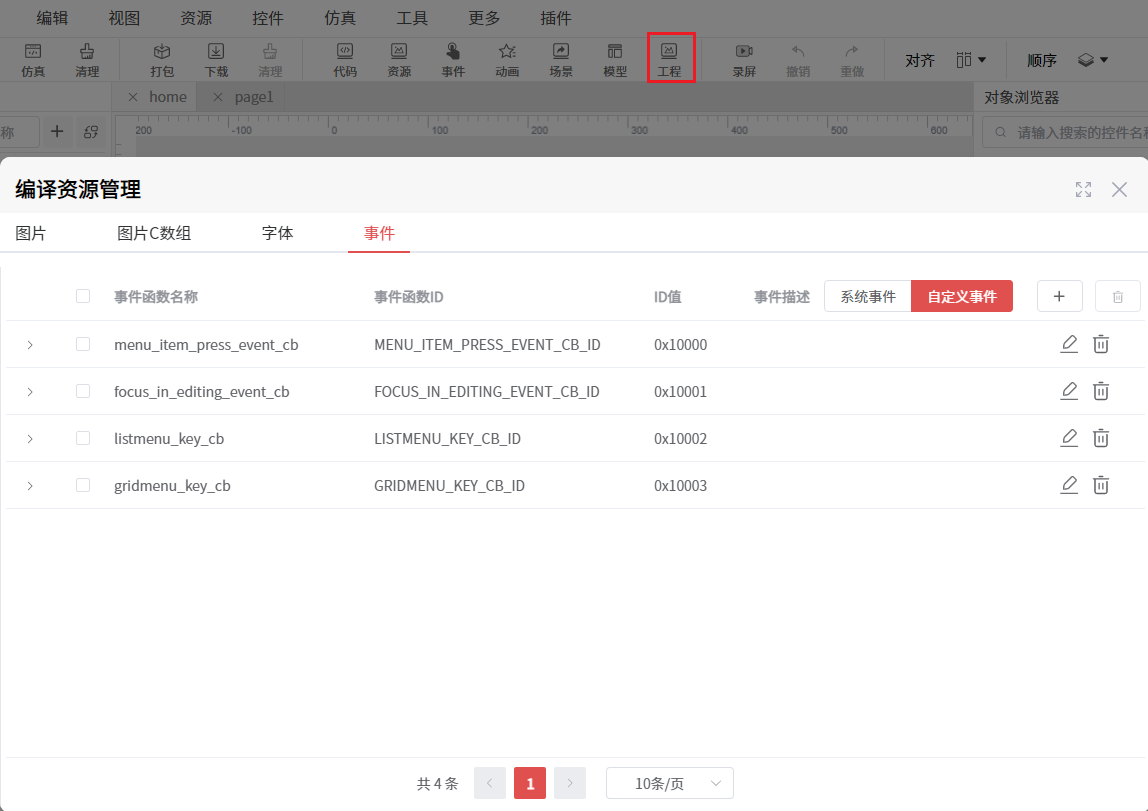Start 录屏 screen recording
The width and height of the screenshot is (1148, 811).
(x=743, y=59)
